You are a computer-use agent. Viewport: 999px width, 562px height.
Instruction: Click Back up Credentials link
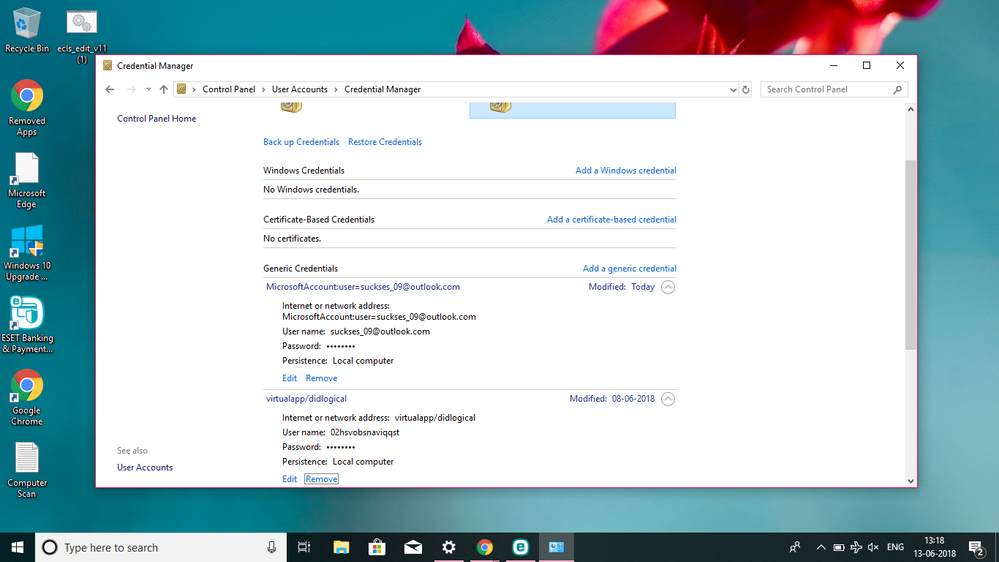tap(301, 142)
